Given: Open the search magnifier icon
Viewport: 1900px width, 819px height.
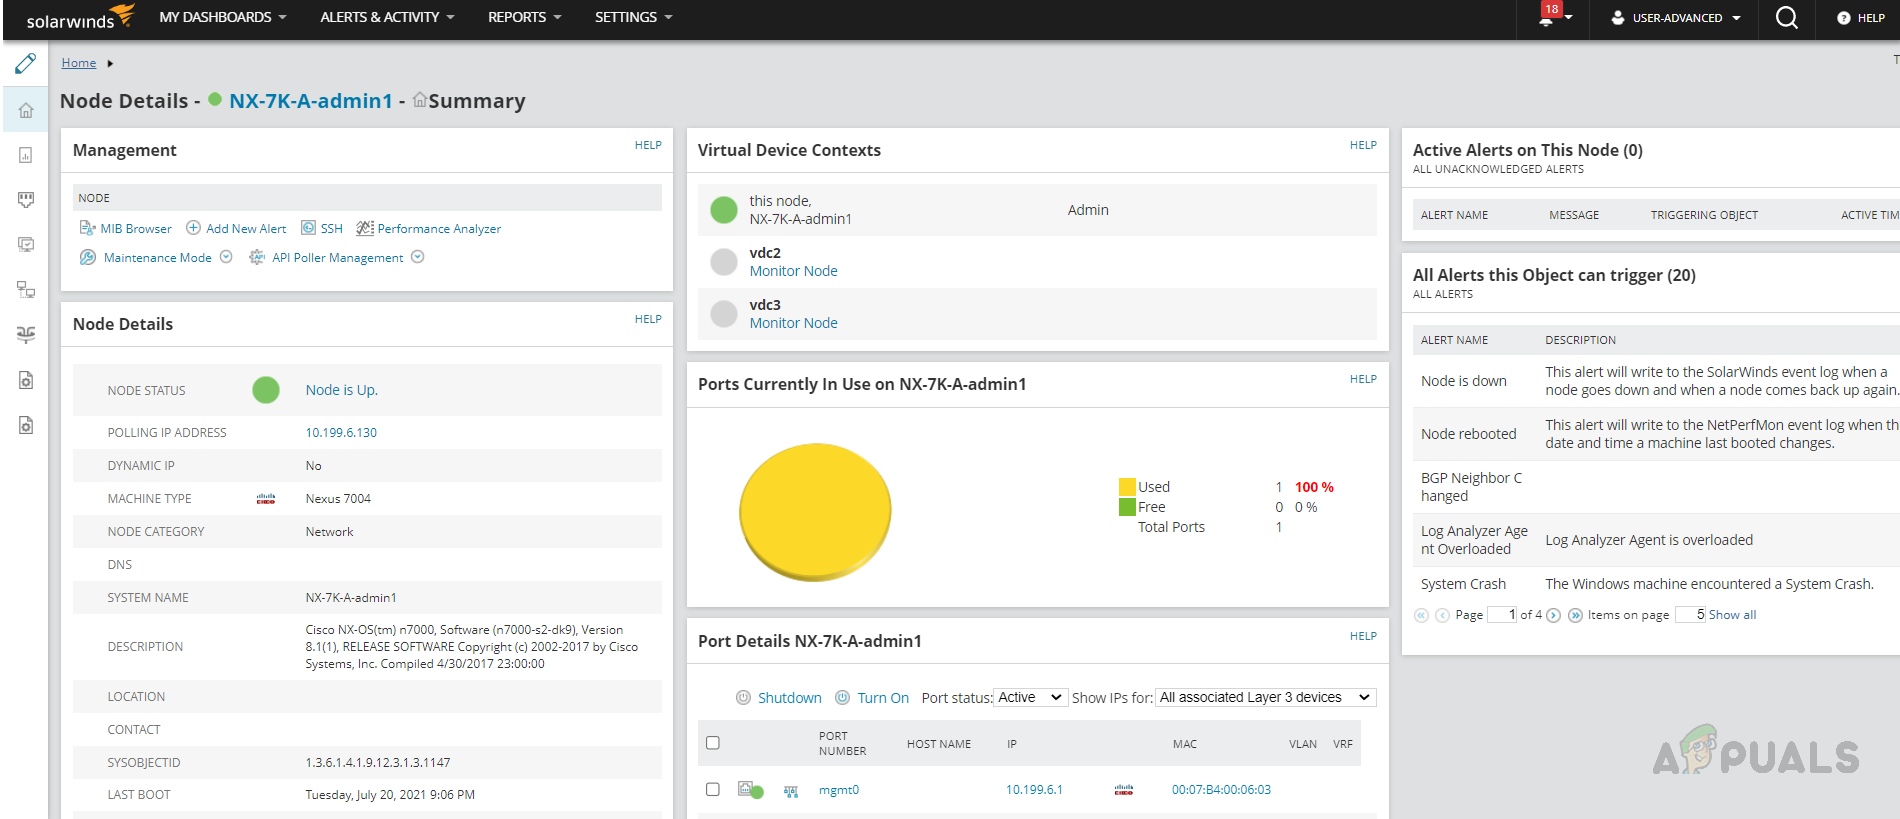Looking at the screenshot, I should click(x=1786, y=18).
